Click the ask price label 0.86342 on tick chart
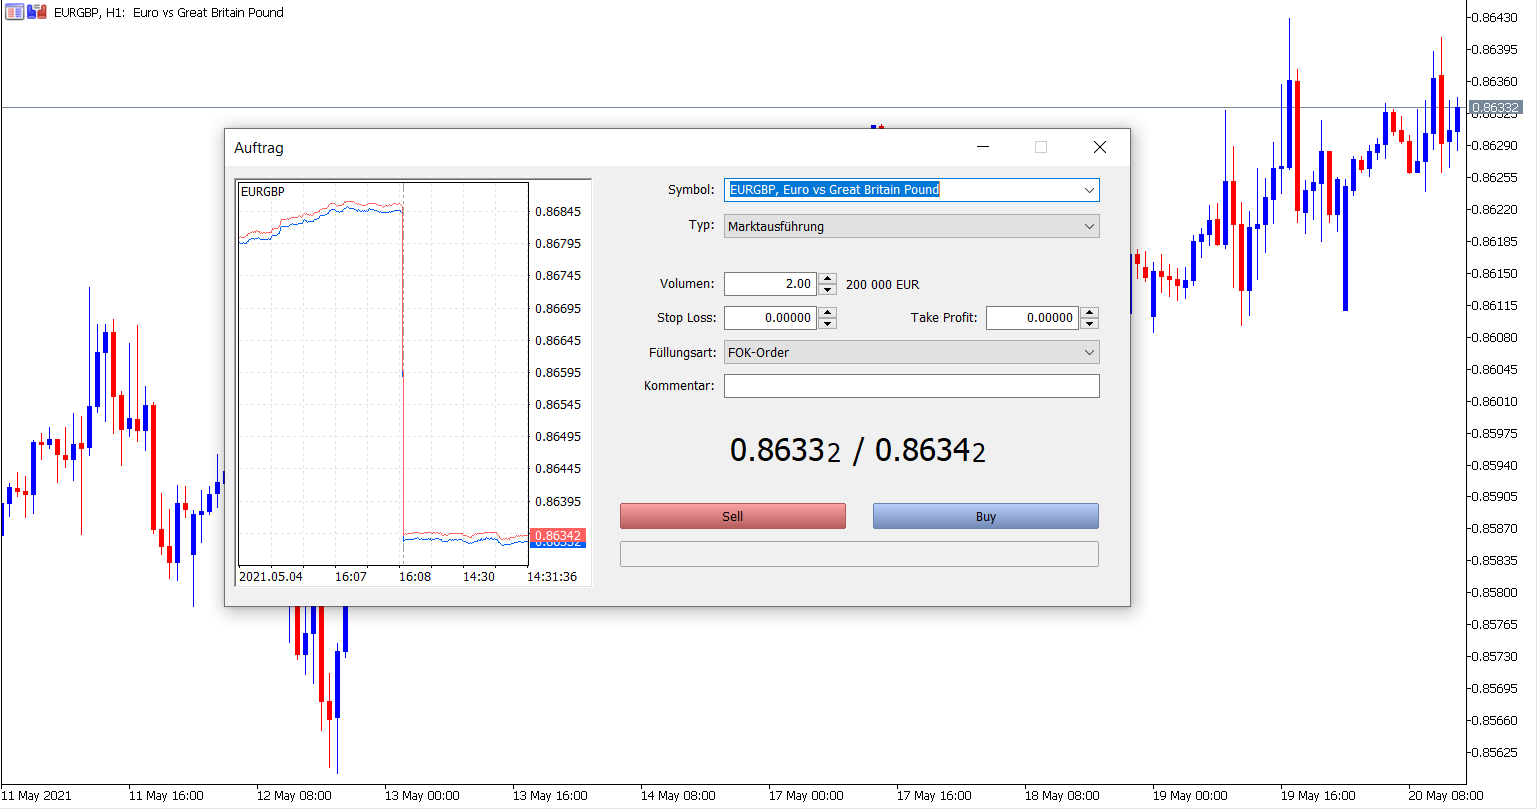Viewport: 1538px width, 810px height. [556, 536]
